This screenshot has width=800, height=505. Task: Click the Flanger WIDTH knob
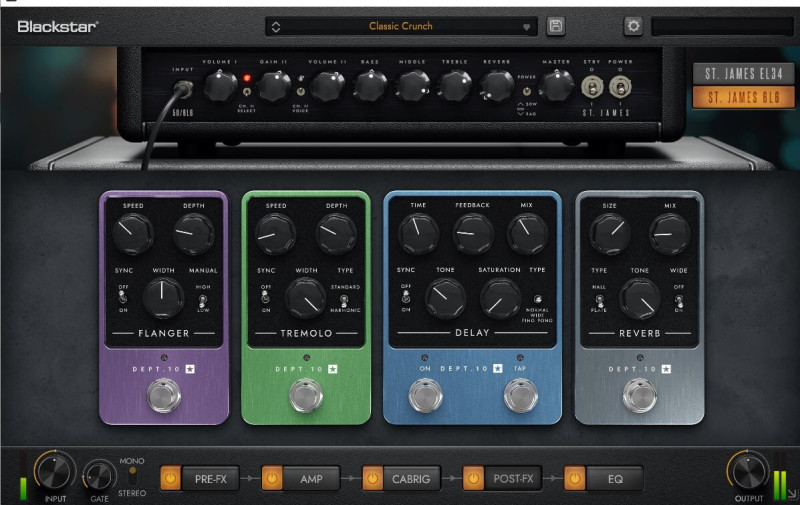(163, 298)
